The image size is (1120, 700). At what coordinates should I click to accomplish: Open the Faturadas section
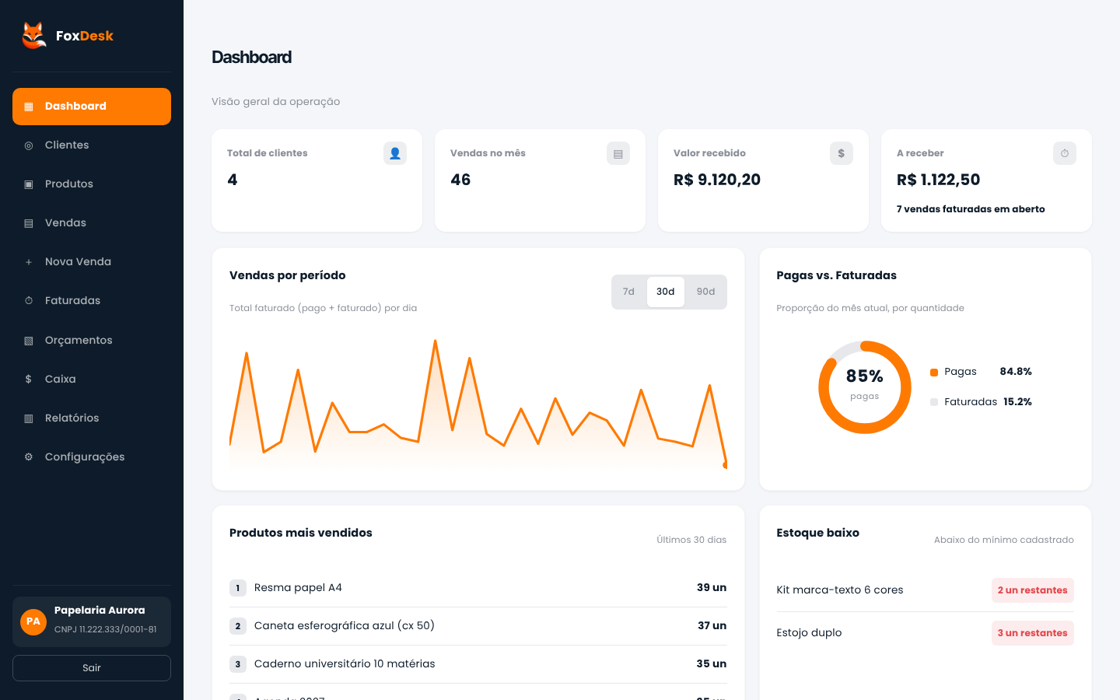[x=91, y=301]
